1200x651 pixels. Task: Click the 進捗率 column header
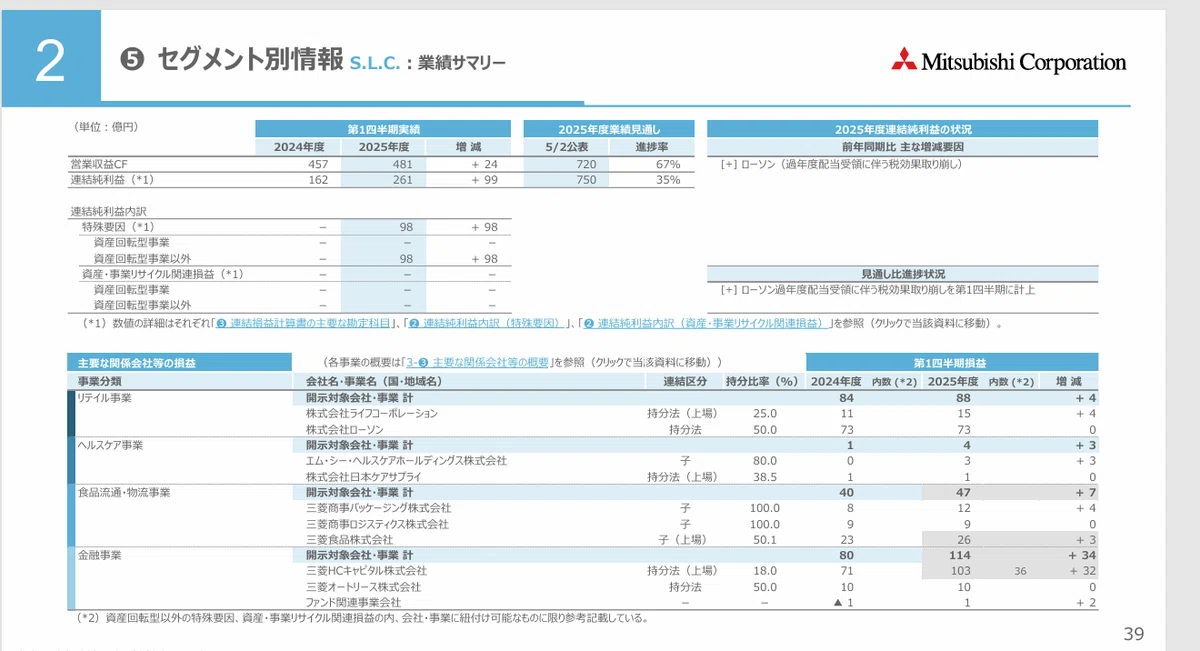point(651,147)
